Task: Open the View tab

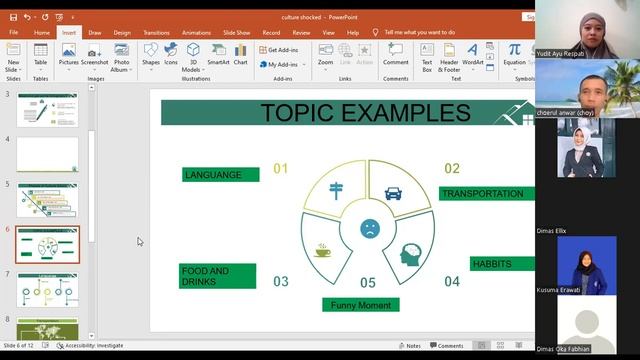Action: (329, 32)
